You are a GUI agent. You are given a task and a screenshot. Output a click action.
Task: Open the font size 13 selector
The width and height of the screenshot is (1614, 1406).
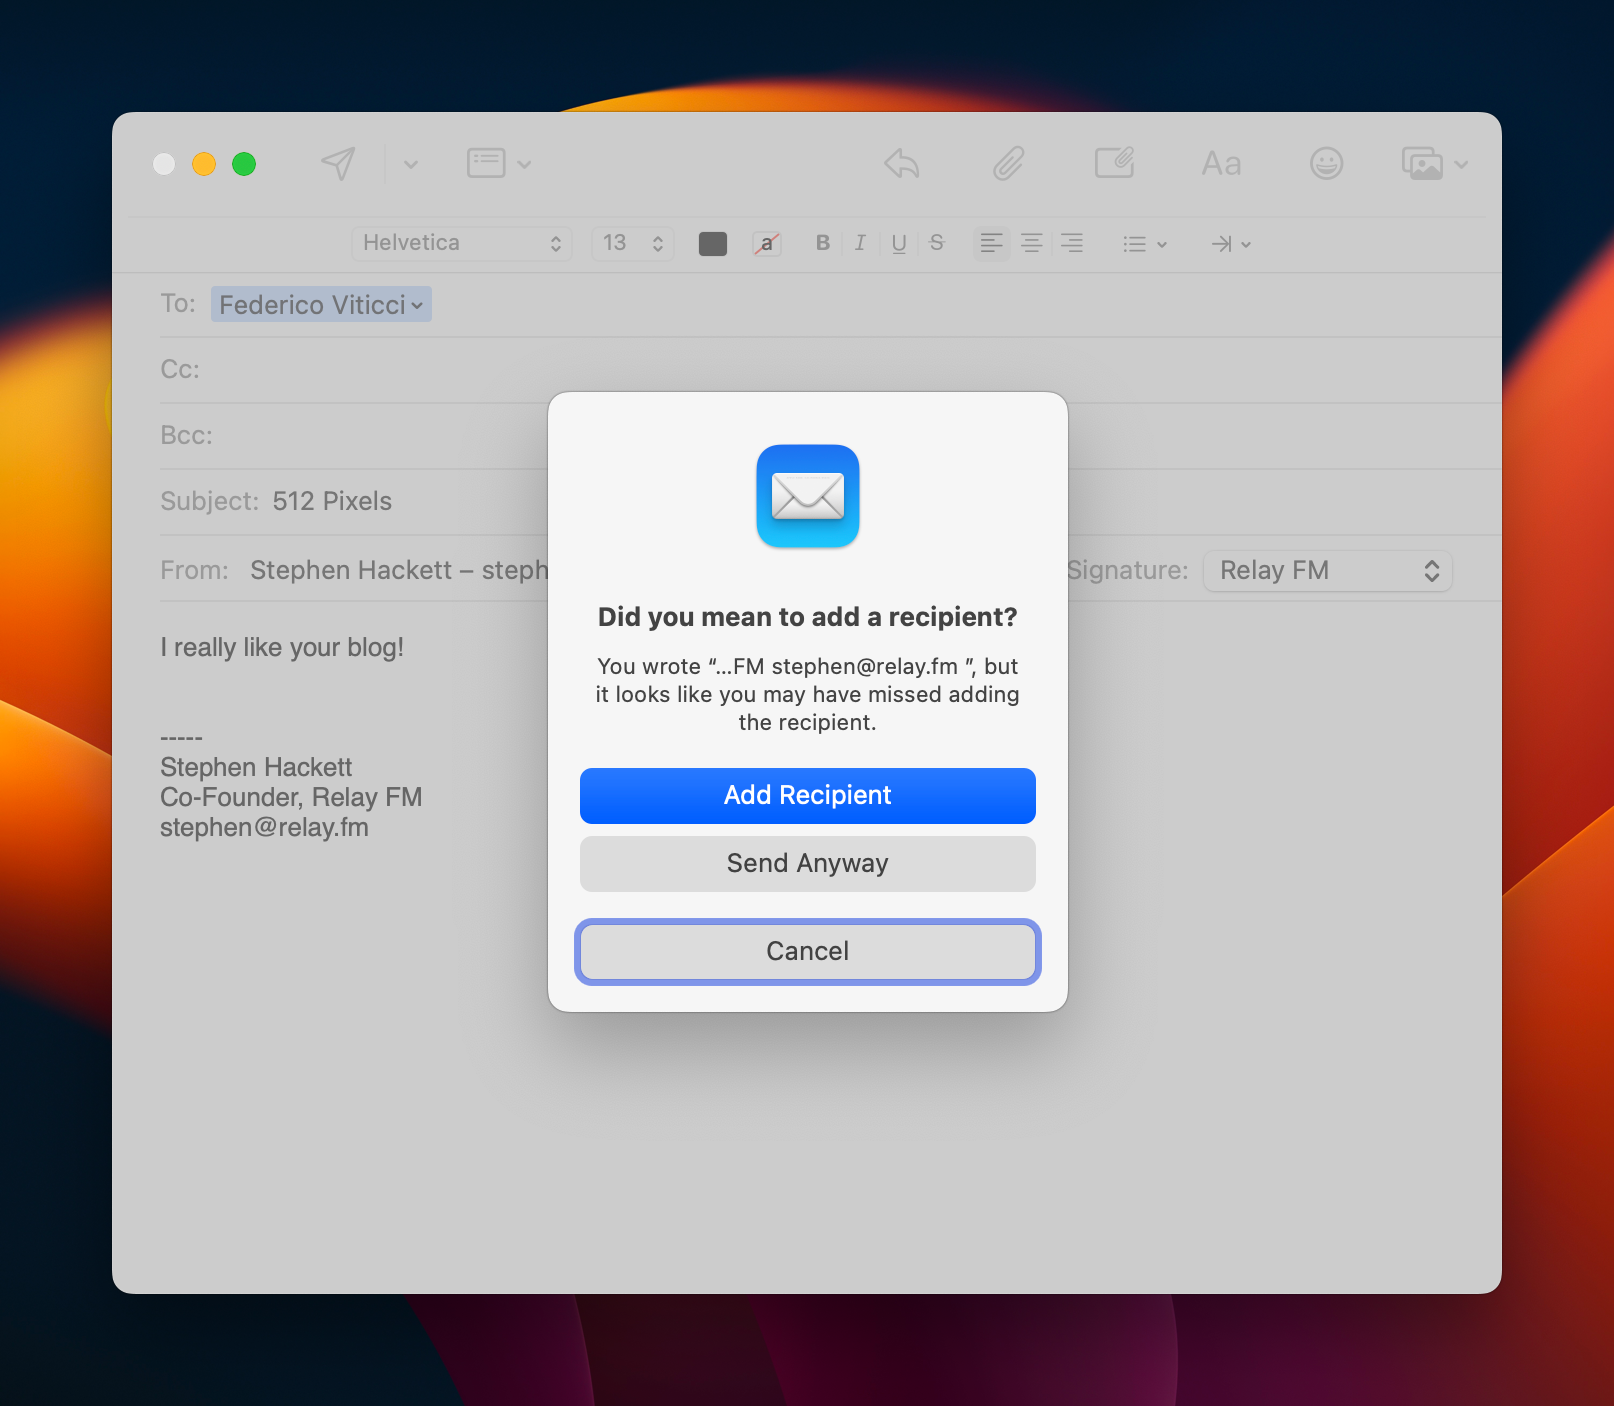click(x=634, y=243)
